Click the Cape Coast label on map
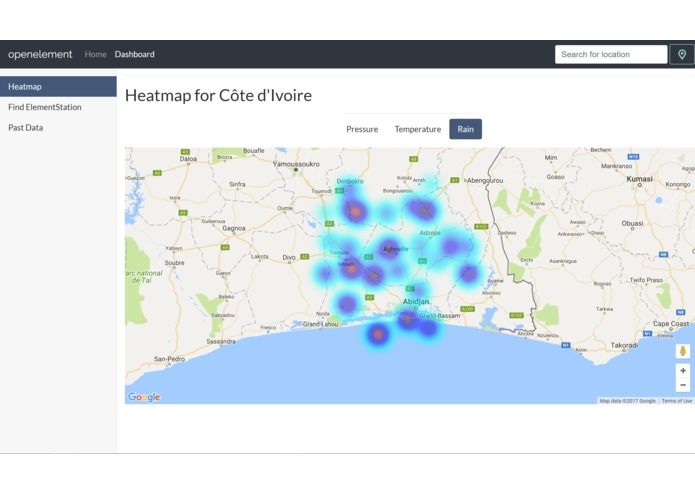The width and height of the screenshot is (695, 494). click(671, 324)
